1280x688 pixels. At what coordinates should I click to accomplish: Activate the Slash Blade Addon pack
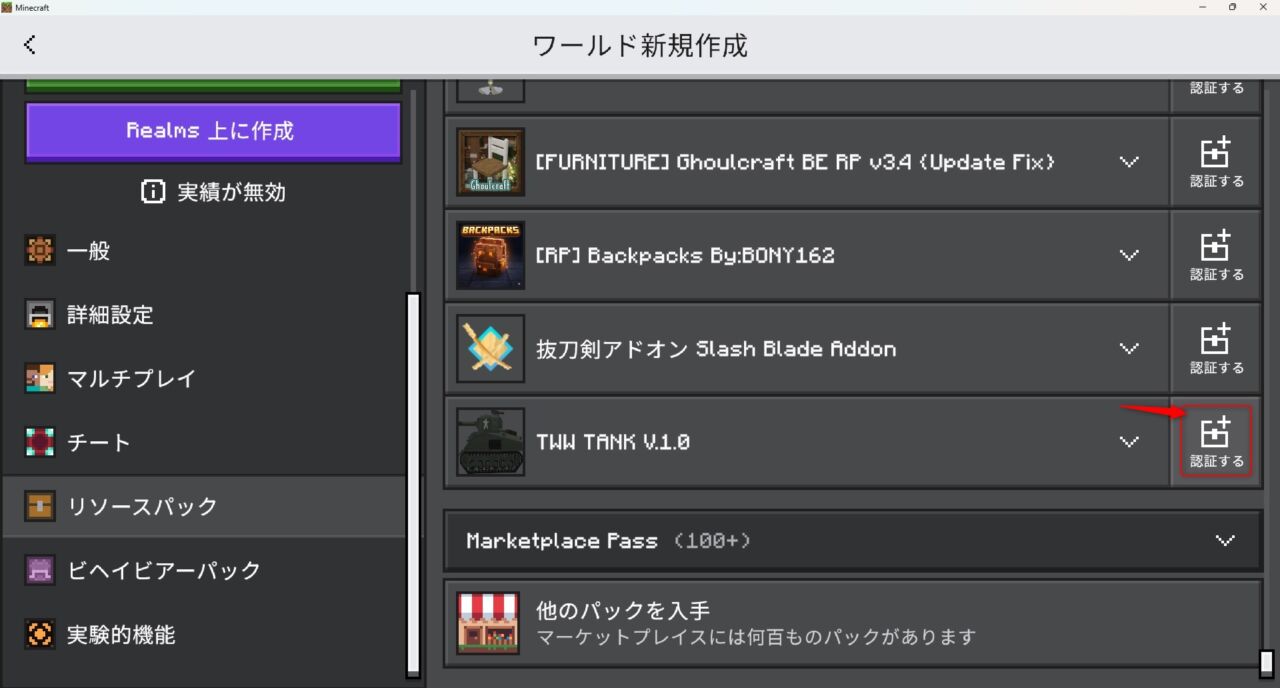point(1216,348)
